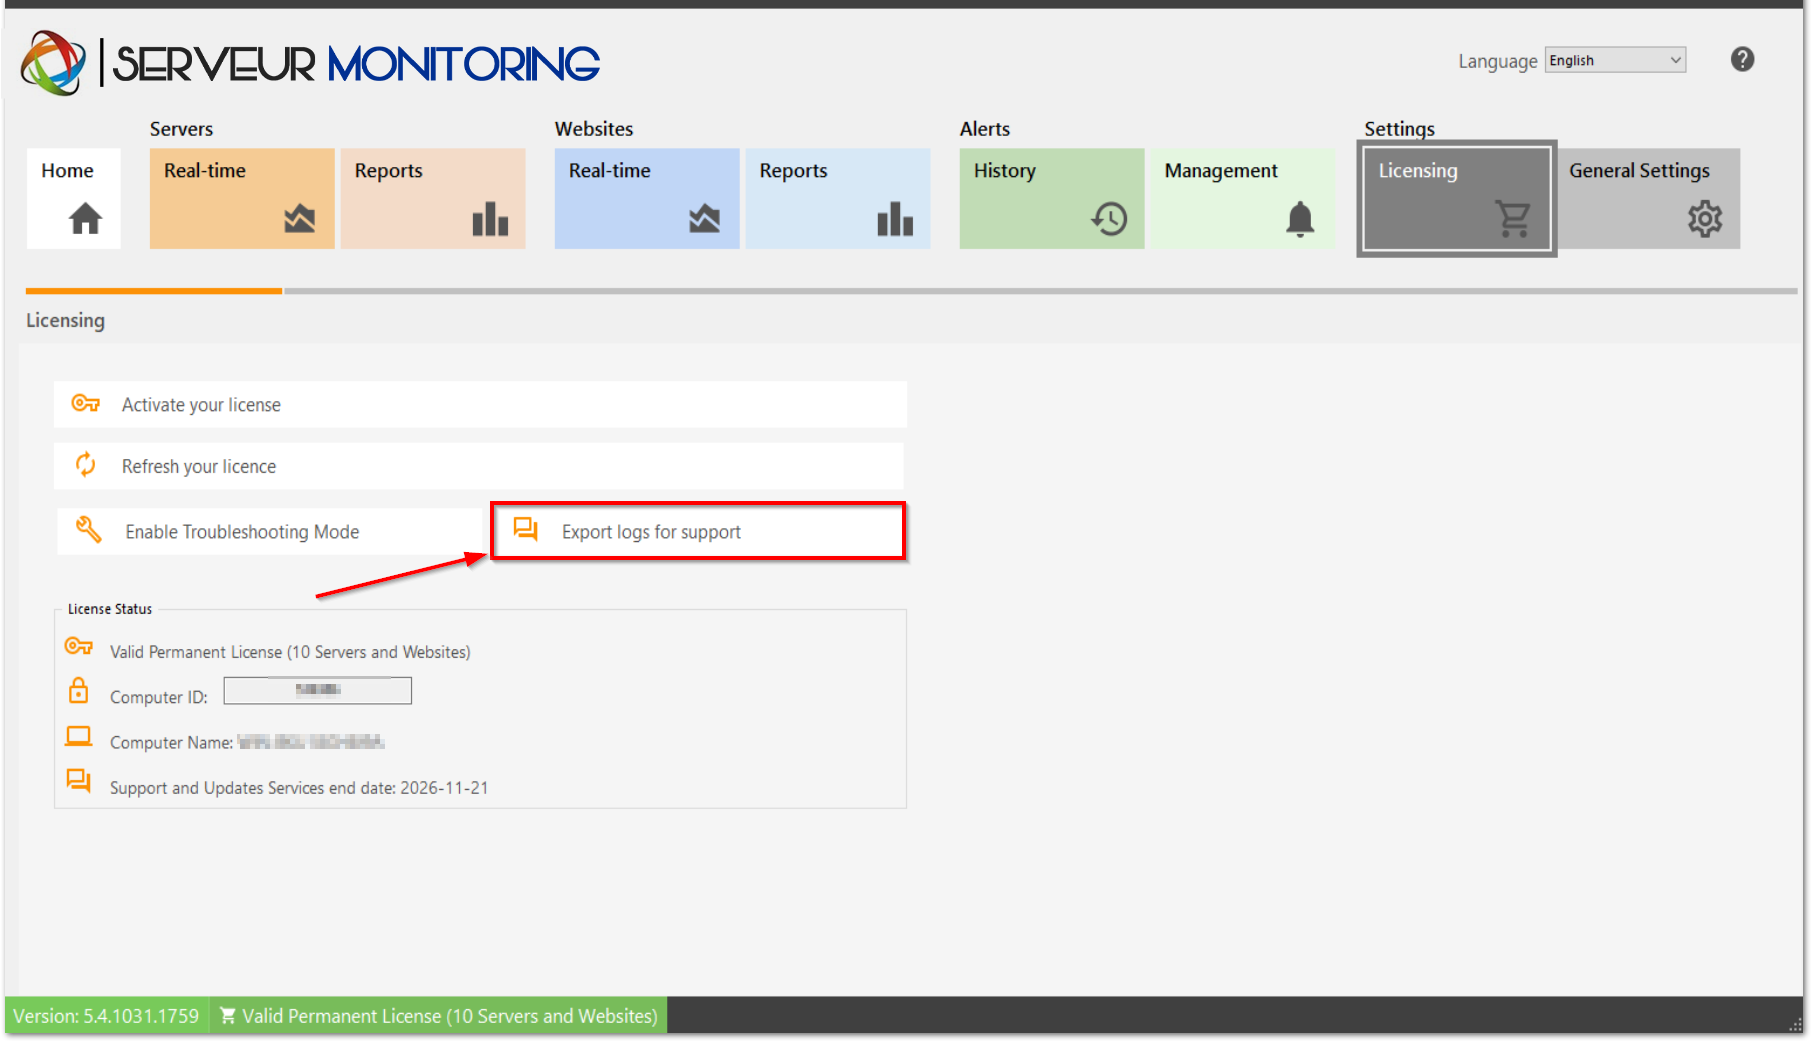Click the Licensing shopping cart icon
Screen dimensions: 1812x1042
[x=1512, y=218]
